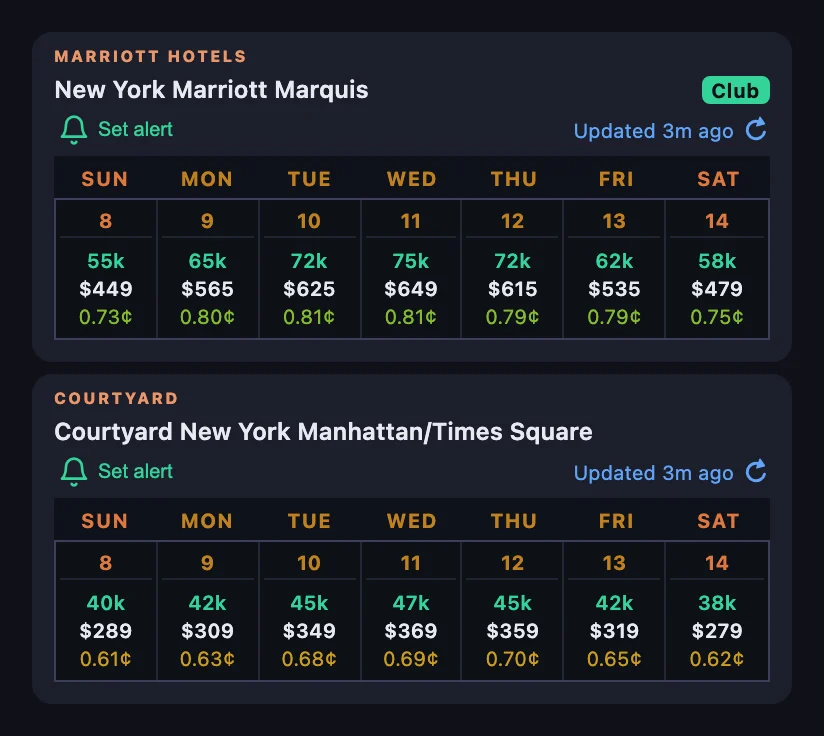Screen dimensions: 824x736
Task: Click the SAT column header in the Marriott Marquis table
Action: (718, 179)
